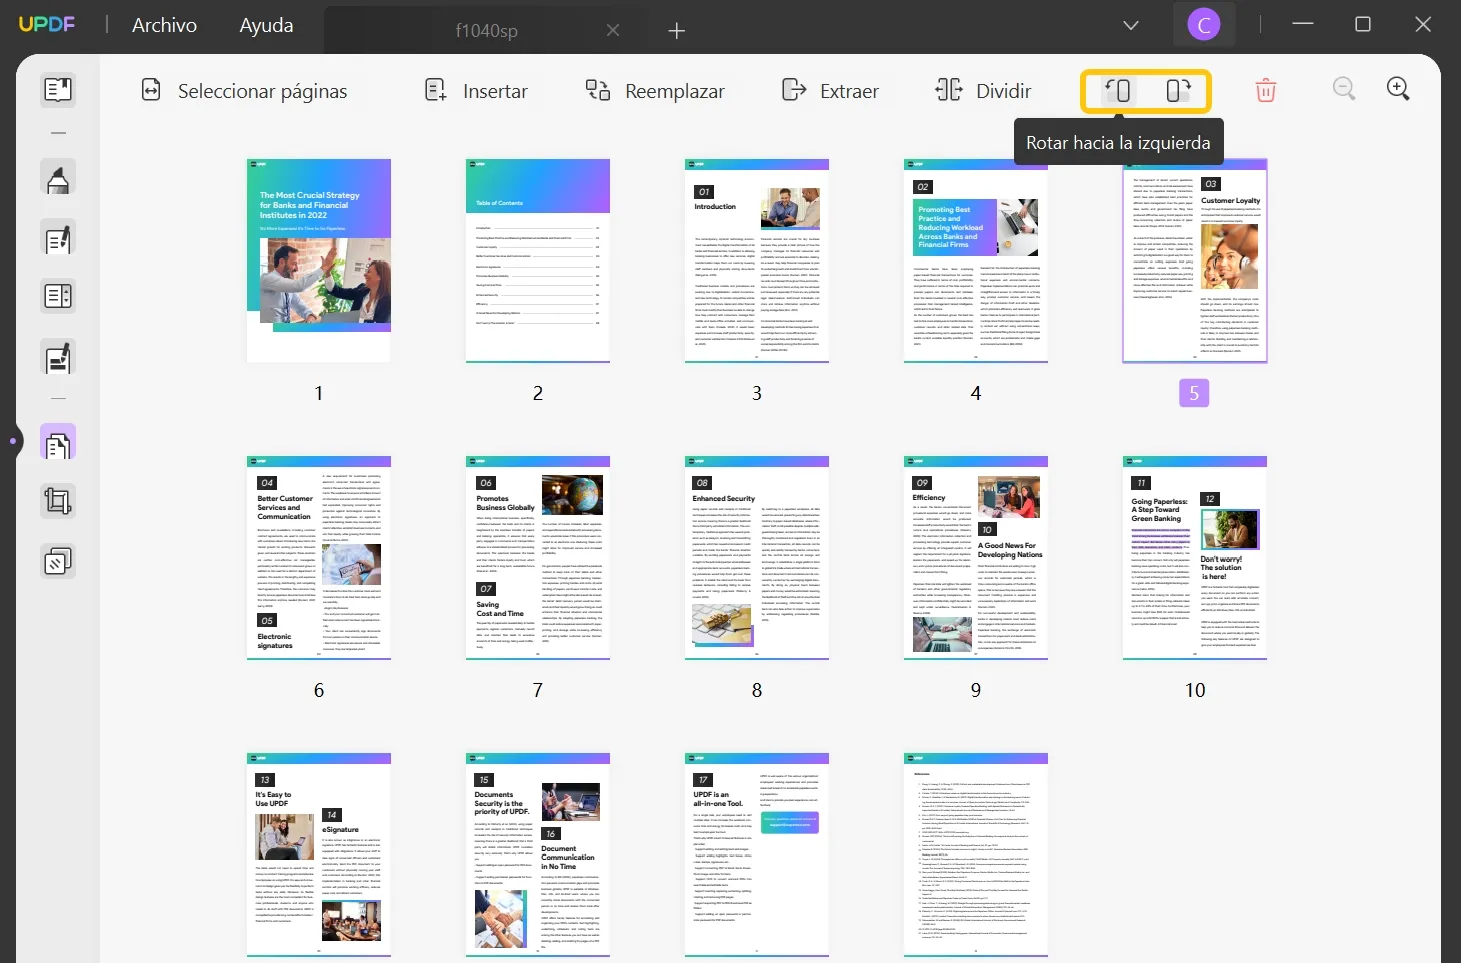Click the user account avatar C
Screen dimensions: 1461x963
click(1204, 25)
